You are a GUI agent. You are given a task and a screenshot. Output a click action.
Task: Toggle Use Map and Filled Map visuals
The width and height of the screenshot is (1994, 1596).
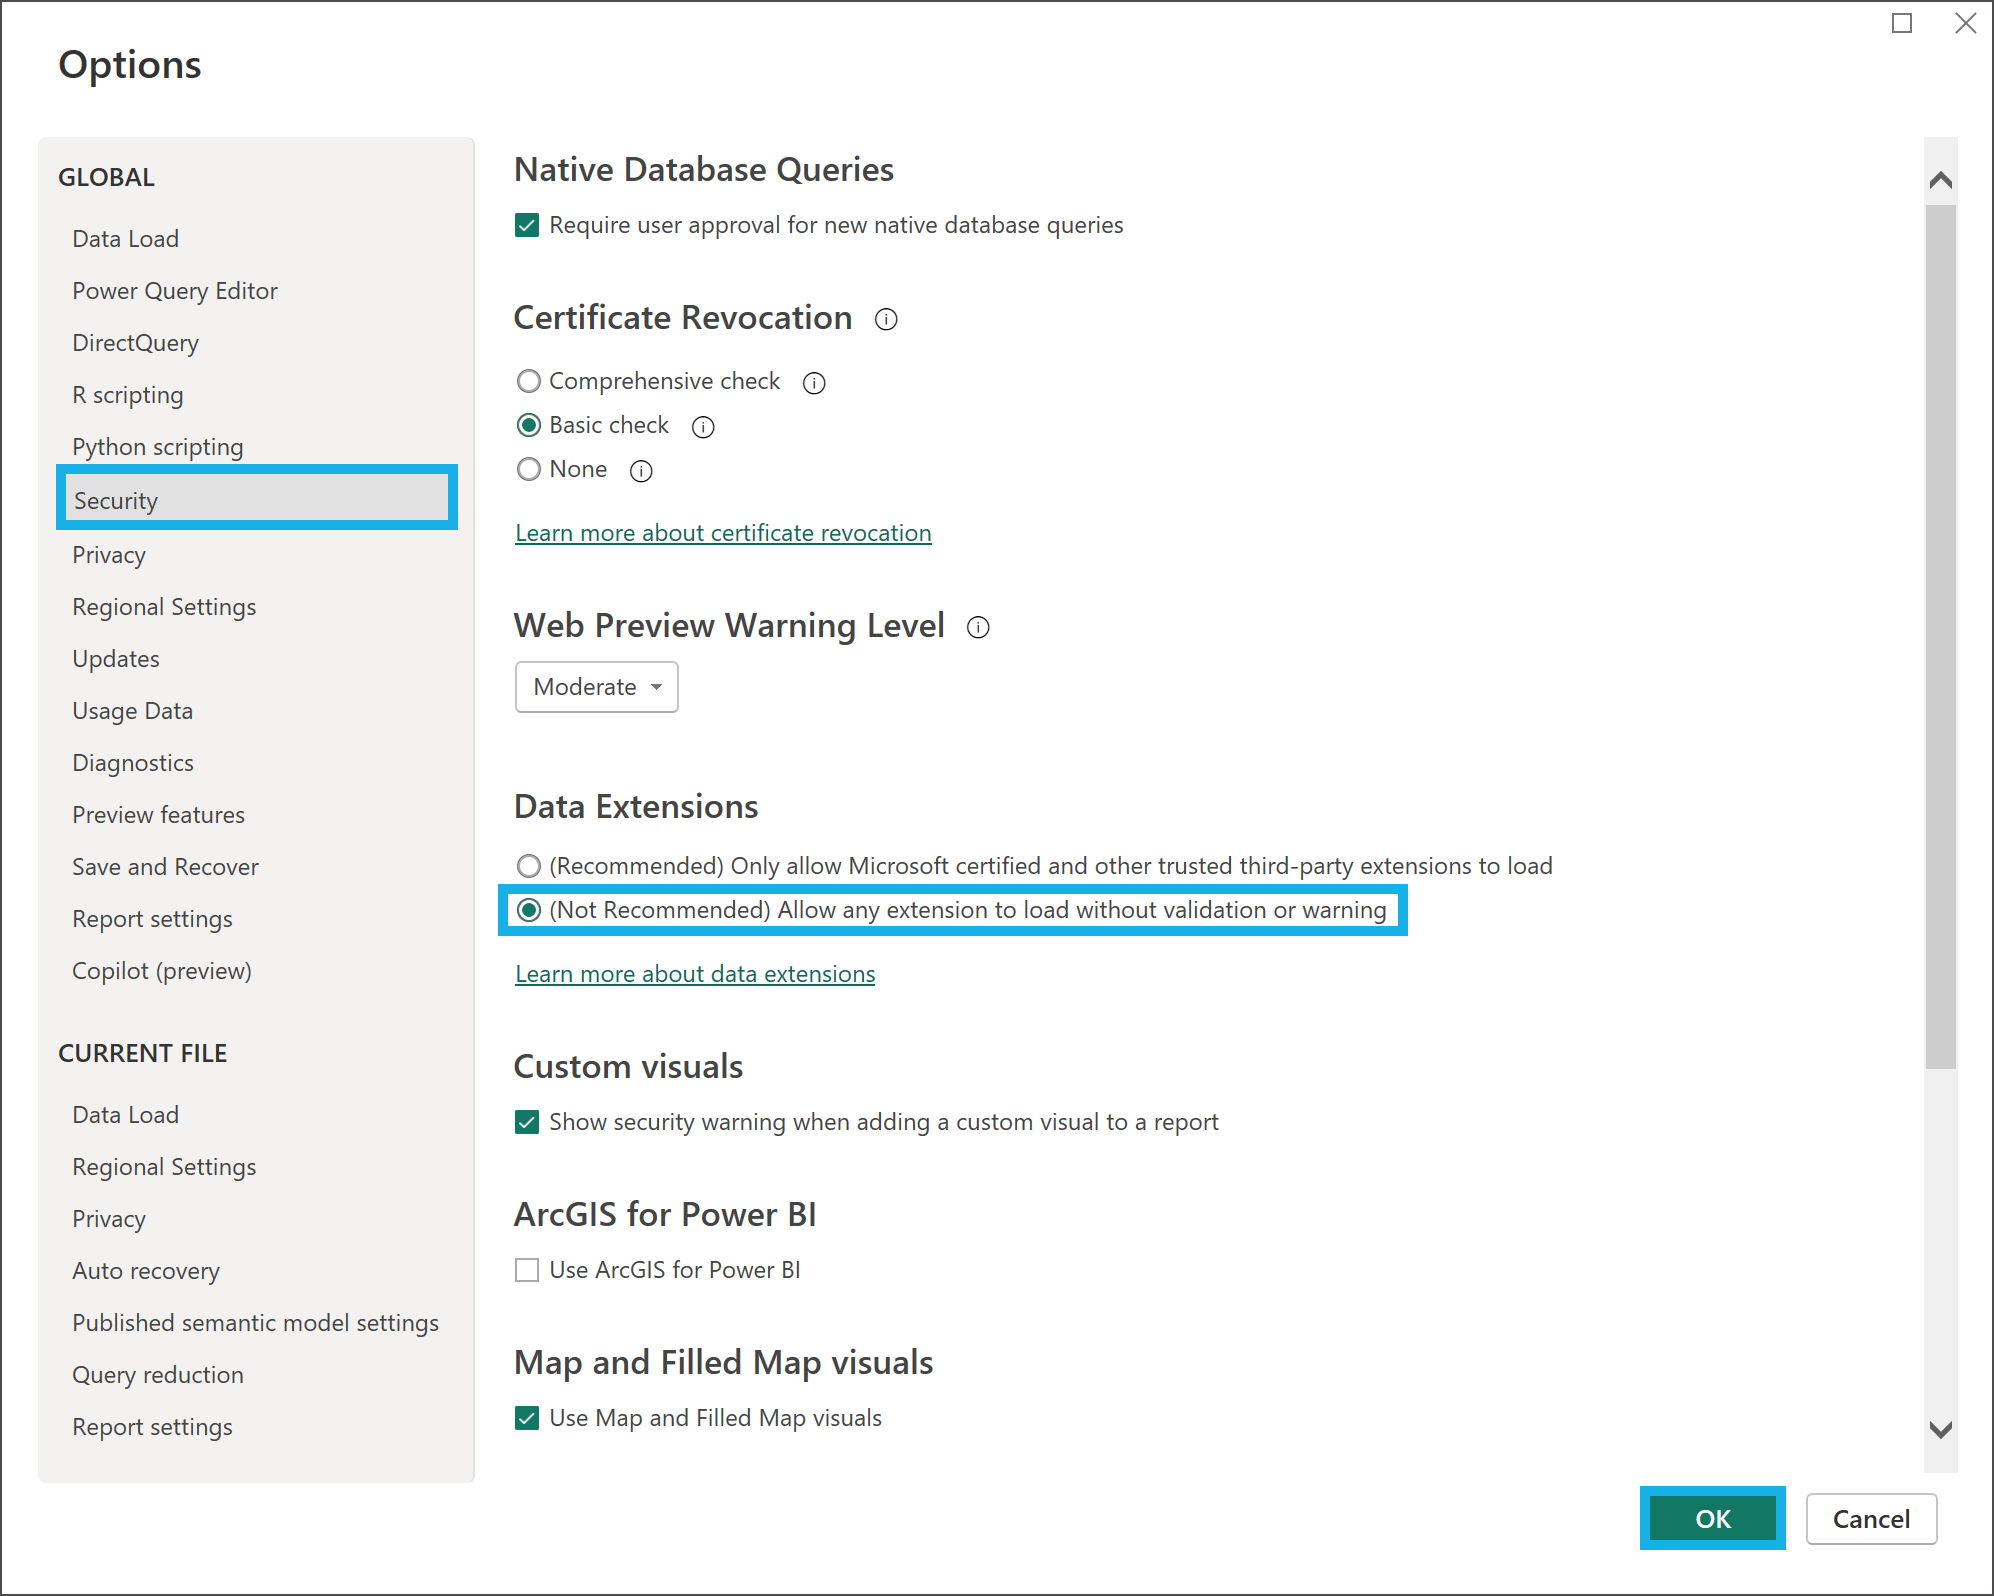click(527, 1418)
